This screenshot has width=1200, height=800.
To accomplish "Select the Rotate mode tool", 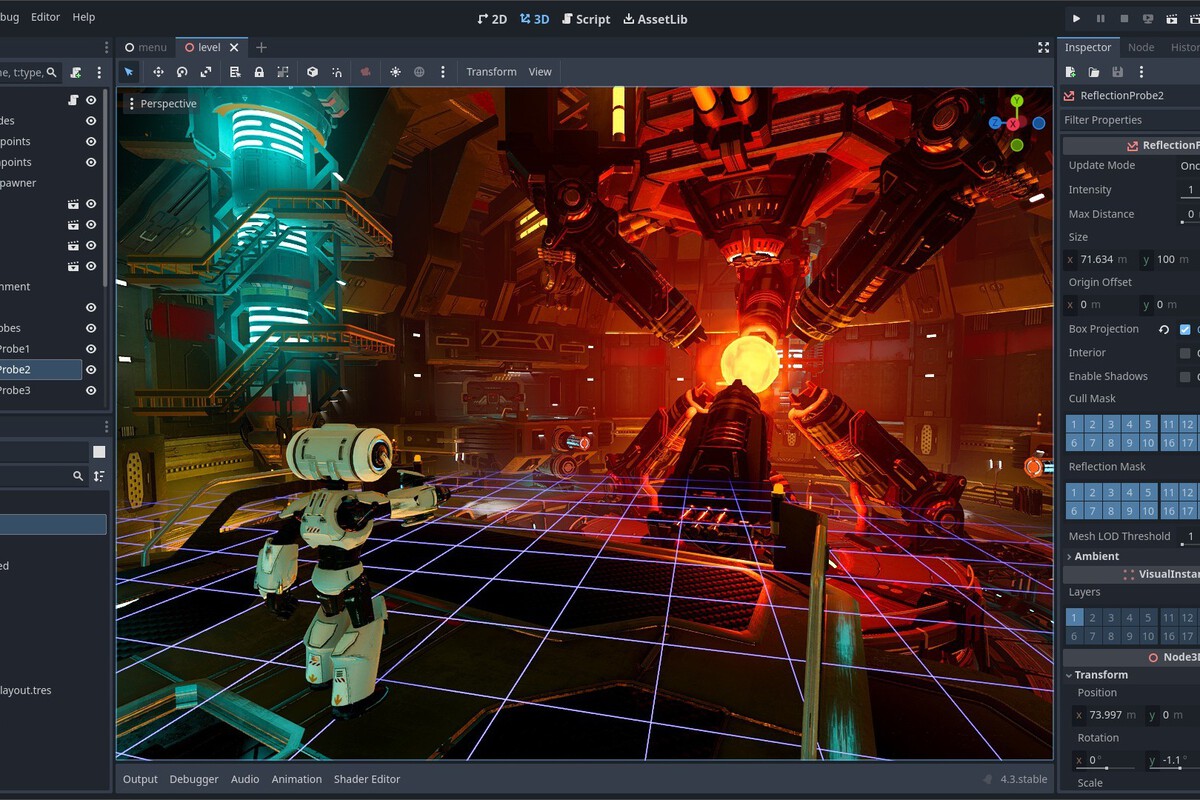I will coord(182,72).
